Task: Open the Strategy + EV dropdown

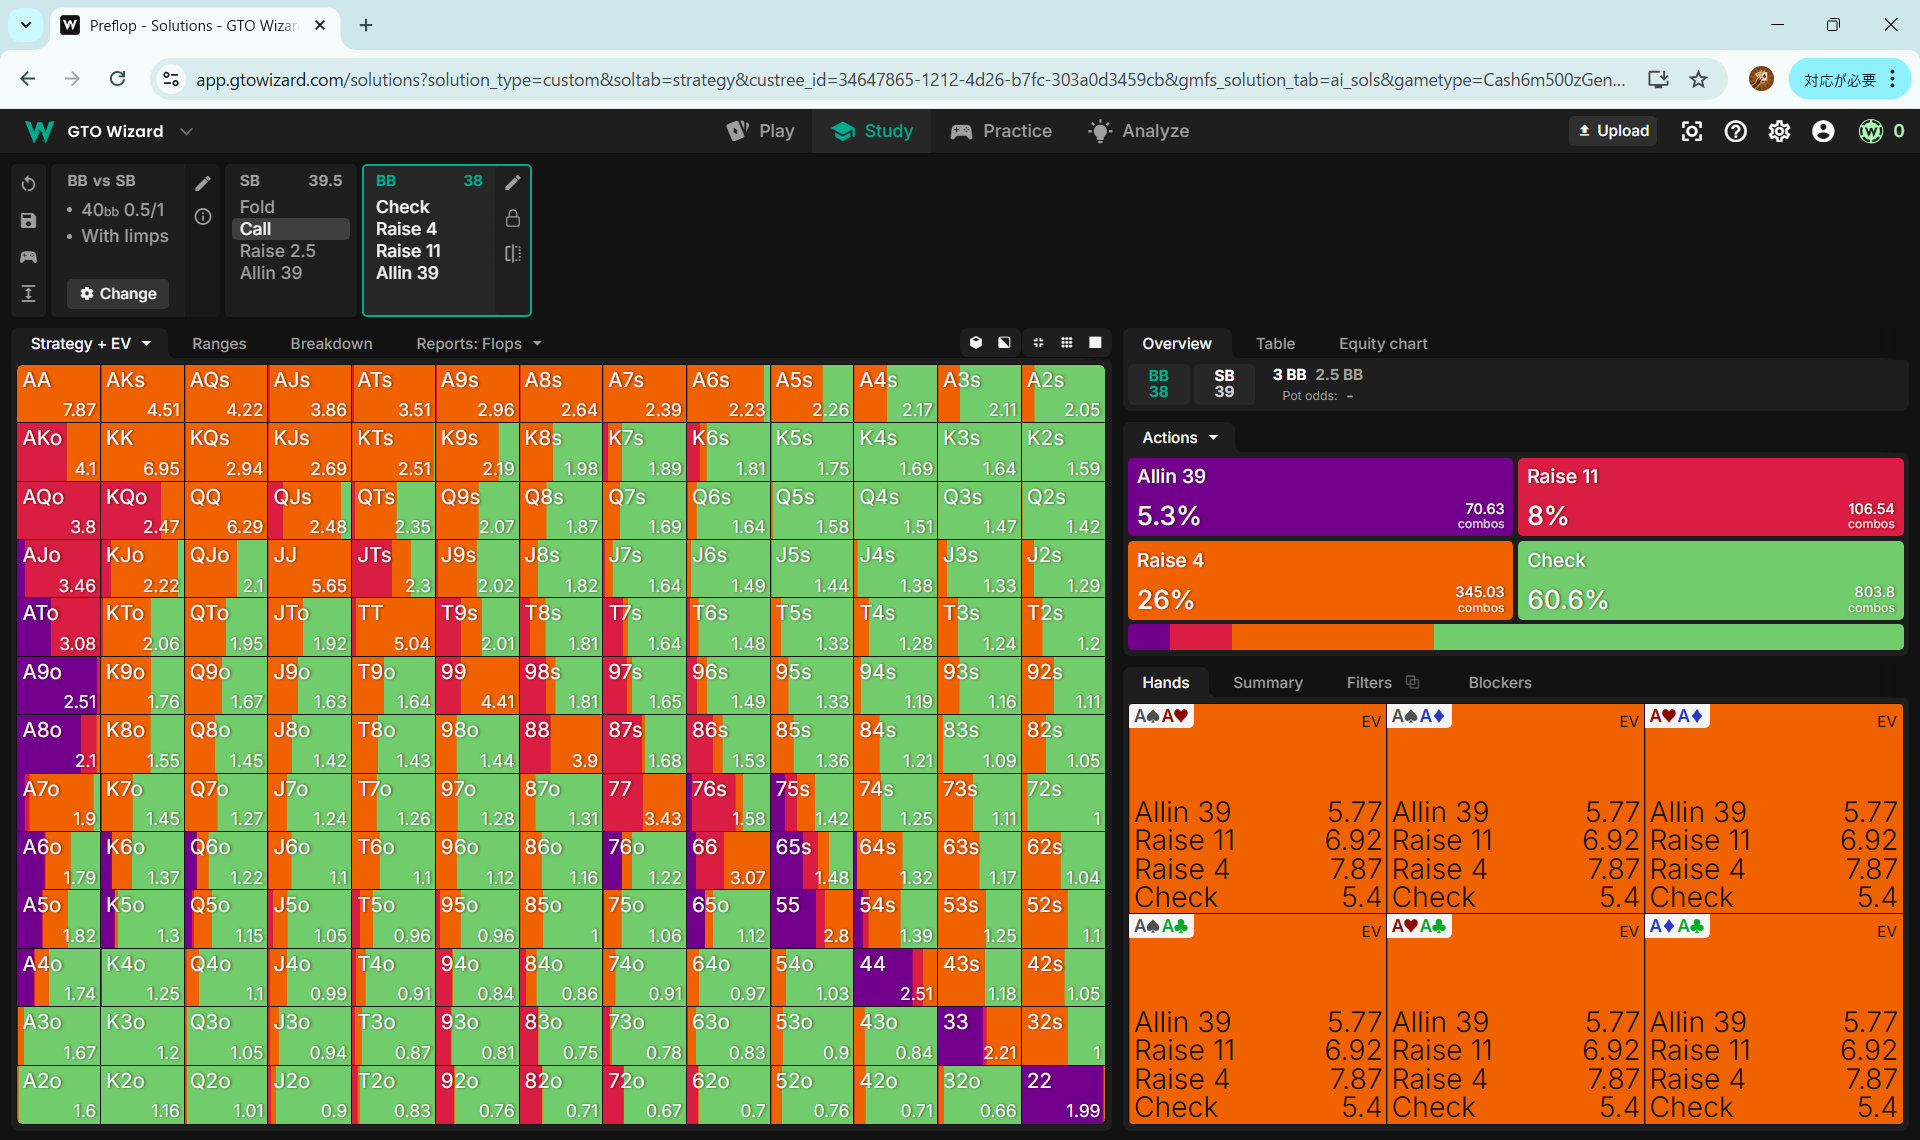Action: (x=90, y=343)
